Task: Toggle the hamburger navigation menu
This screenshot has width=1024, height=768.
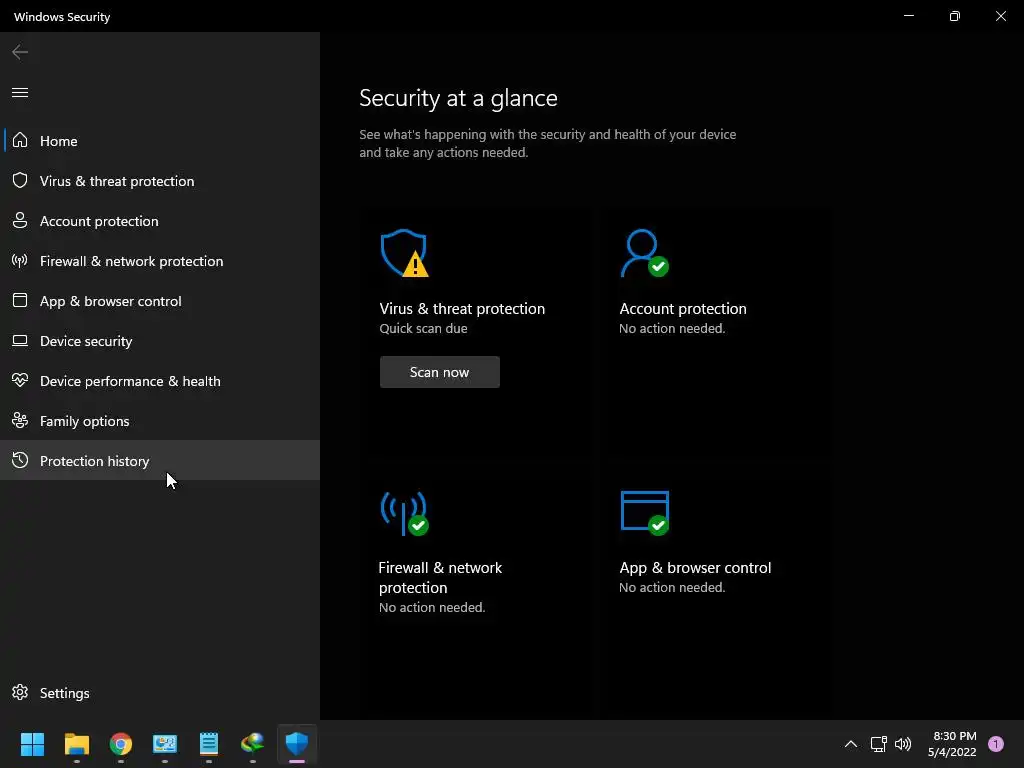Action: (20, 93)
